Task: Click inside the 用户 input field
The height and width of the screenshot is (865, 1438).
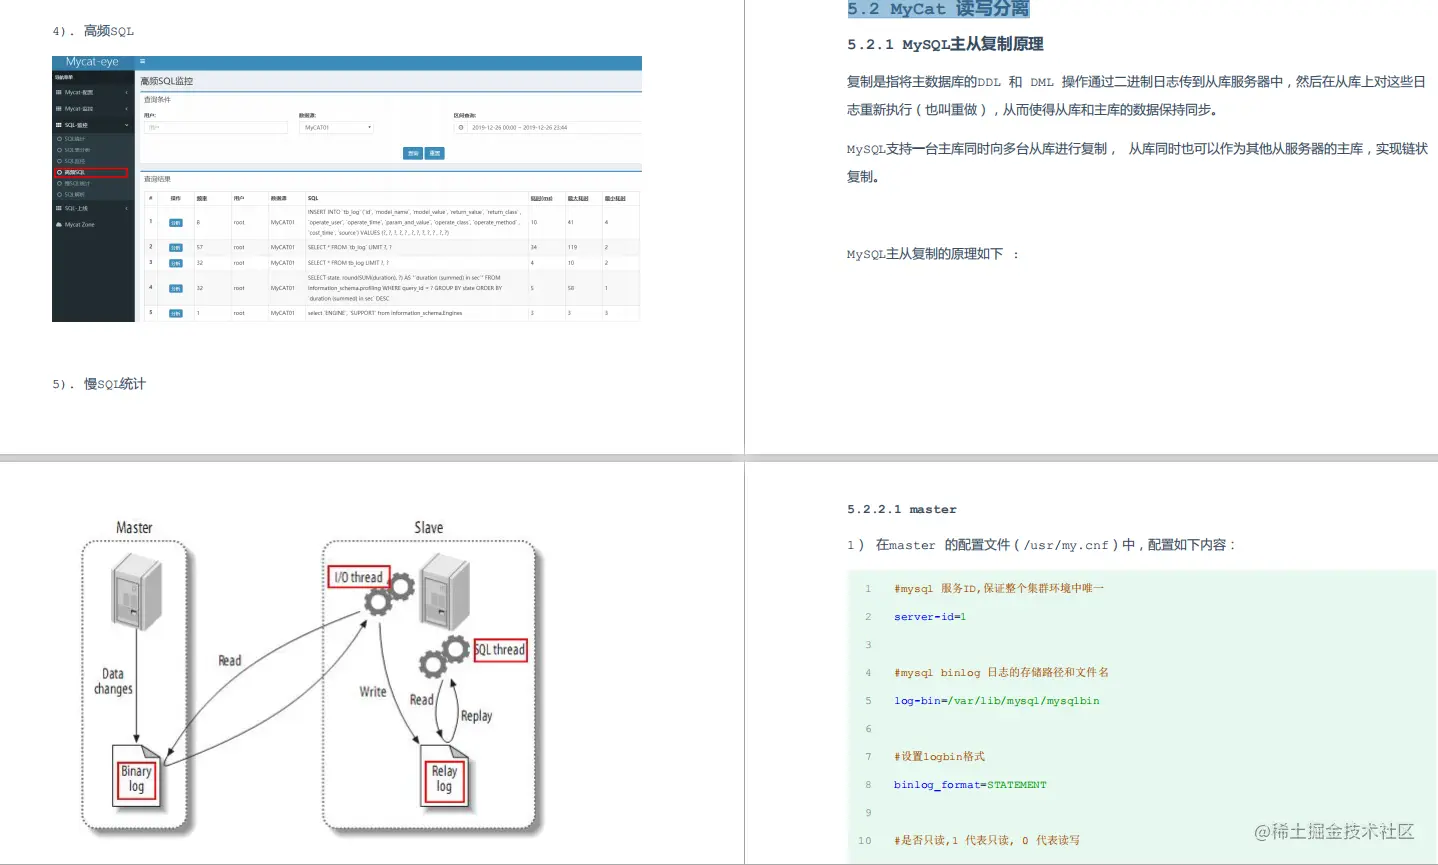Action: pyautogui.click(x=214, y=127)
